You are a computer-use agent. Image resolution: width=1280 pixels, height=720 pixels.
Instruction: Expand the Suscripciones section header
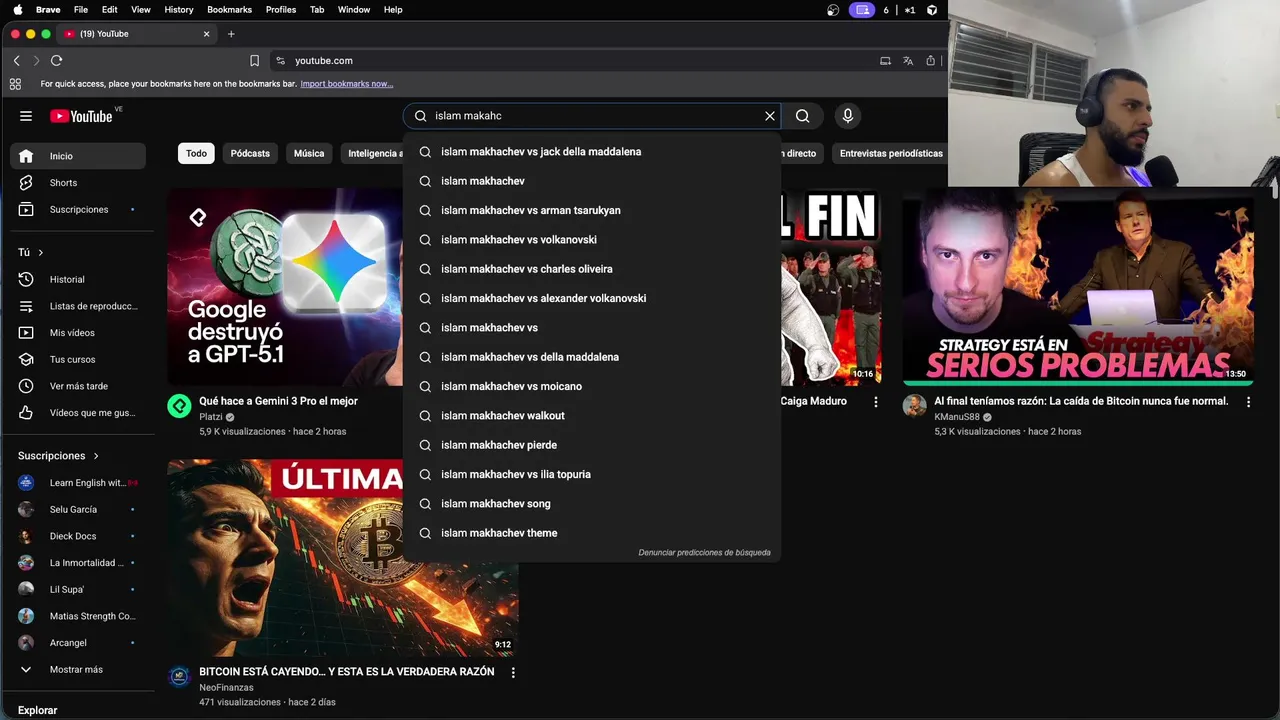pos(58,456)
